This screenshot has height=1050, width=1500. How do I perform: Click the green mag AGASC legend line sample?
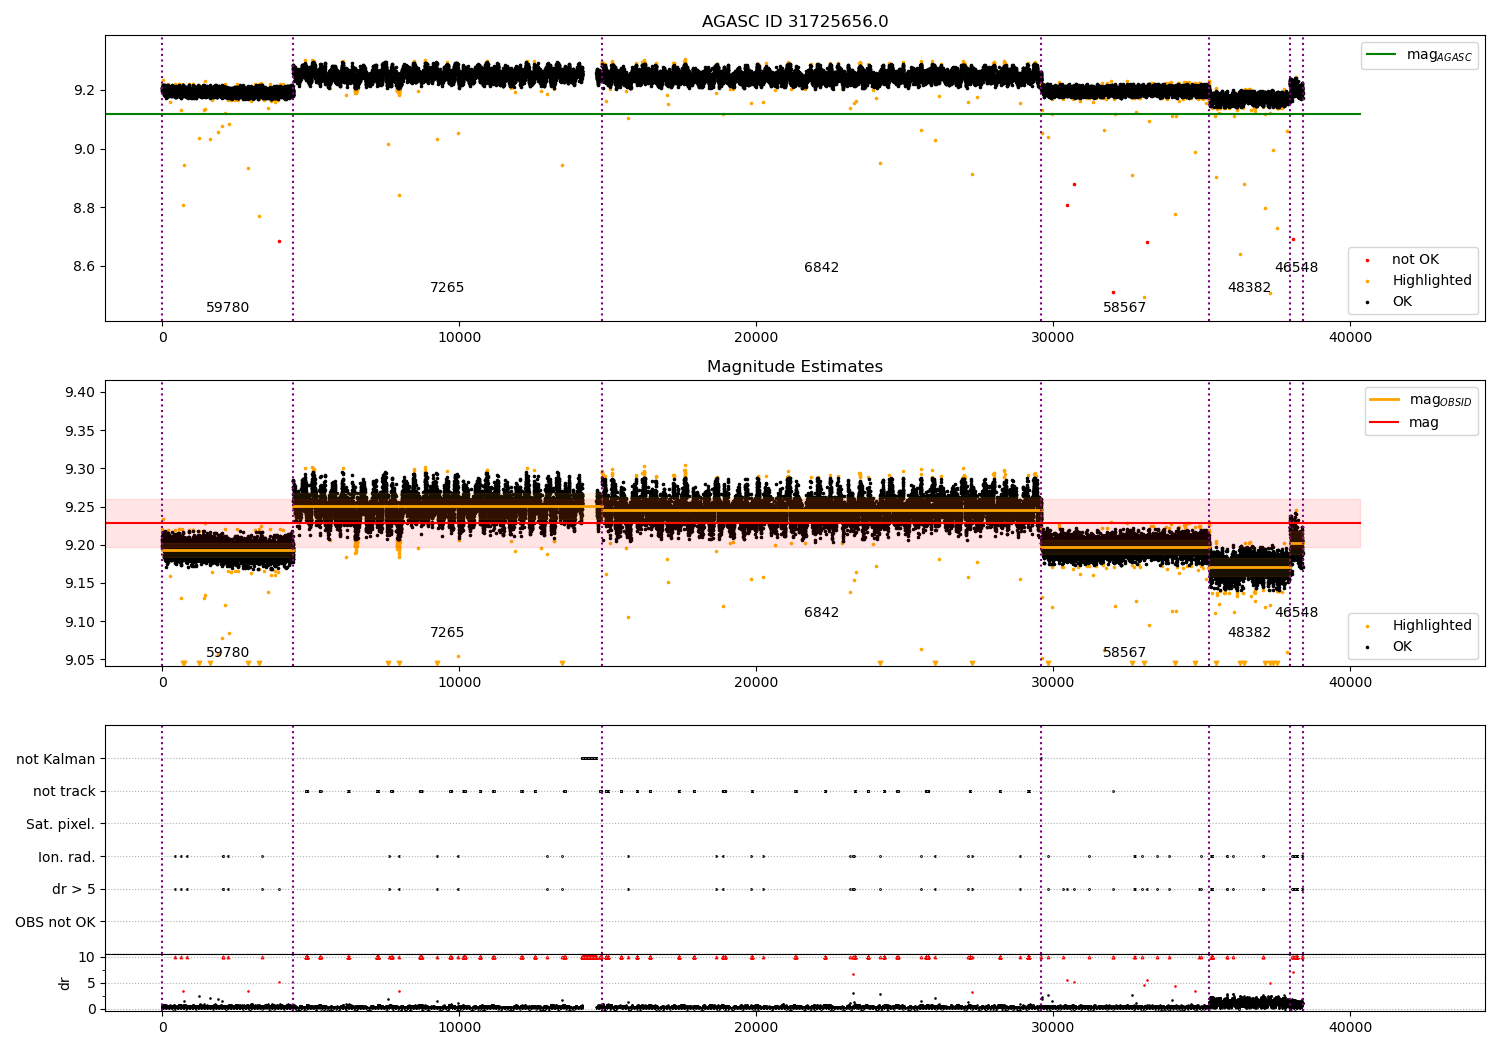pos(1382,55)
